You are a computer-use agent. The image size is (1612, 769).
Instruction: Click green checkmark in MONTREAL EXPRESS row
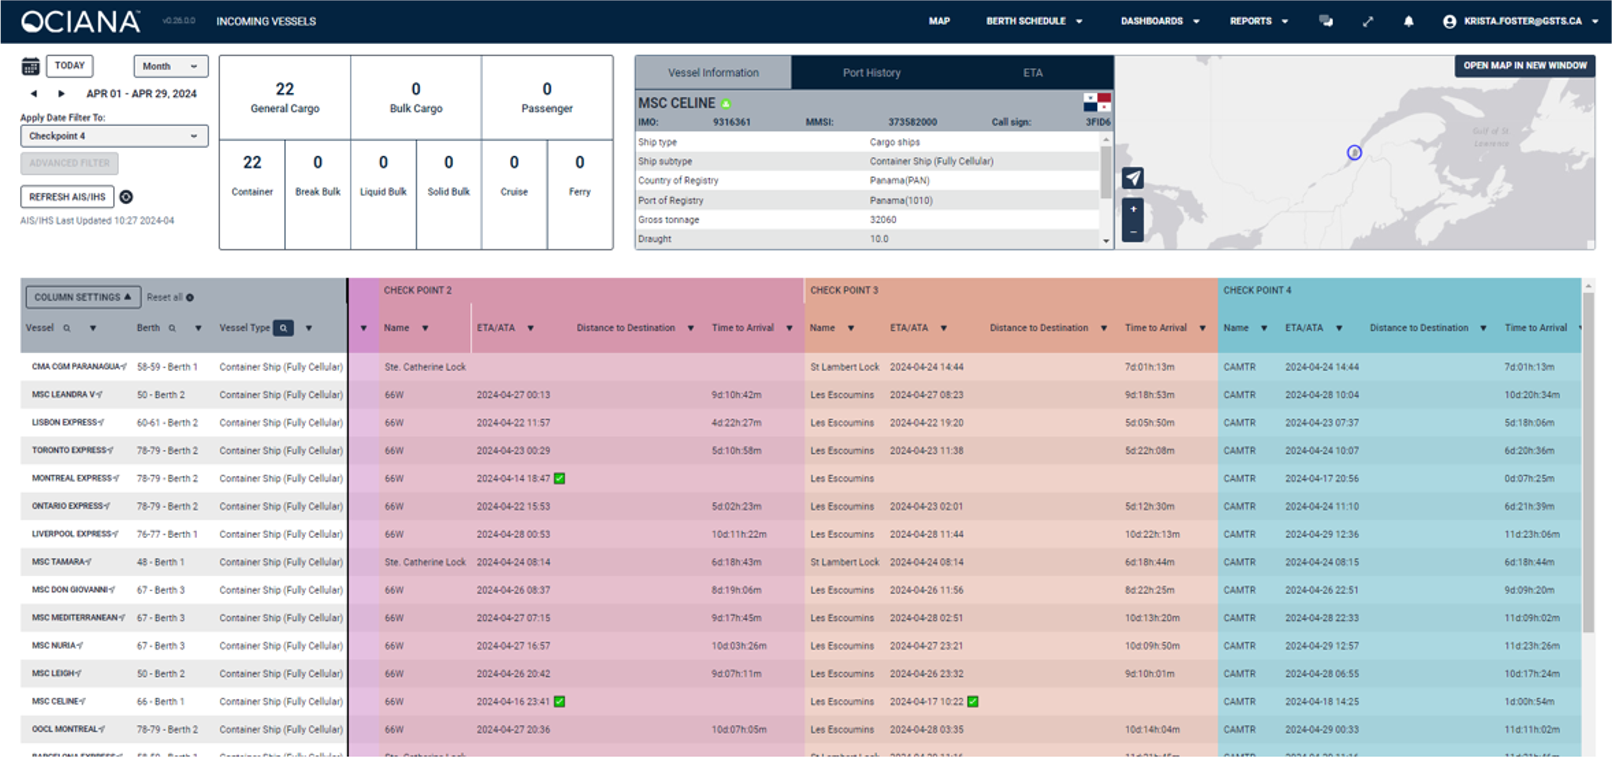(560, 479)
